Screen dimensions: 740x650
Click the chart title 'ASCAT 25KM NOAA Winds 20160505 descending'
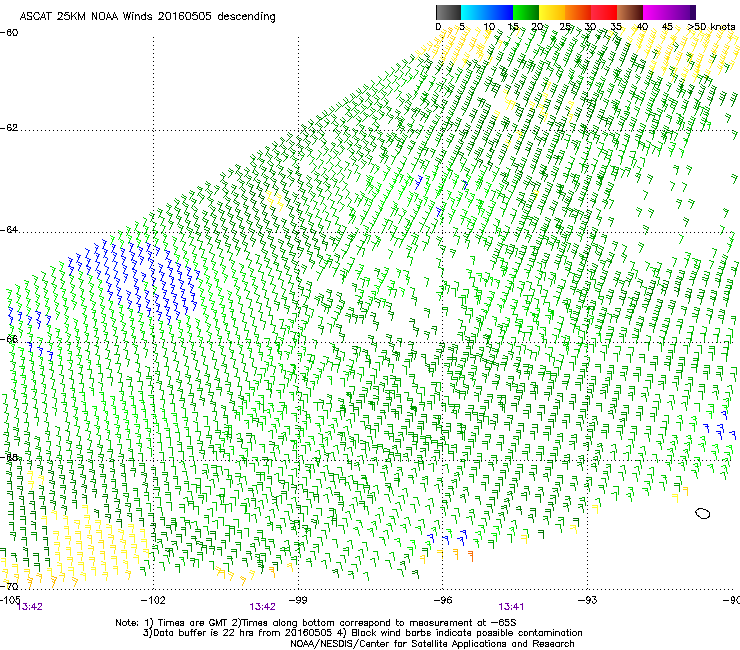click(148, 17)
